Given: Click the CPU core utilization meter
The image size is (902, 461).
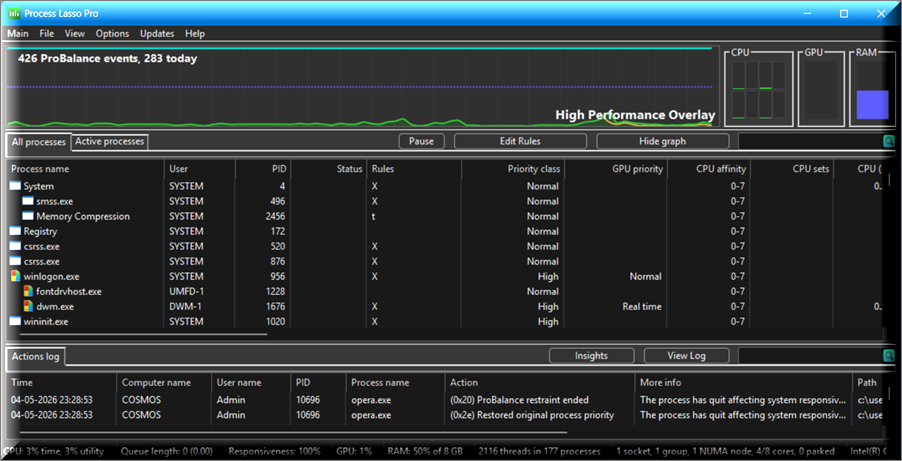Looking at the screenshot, I should click(758, 90).
